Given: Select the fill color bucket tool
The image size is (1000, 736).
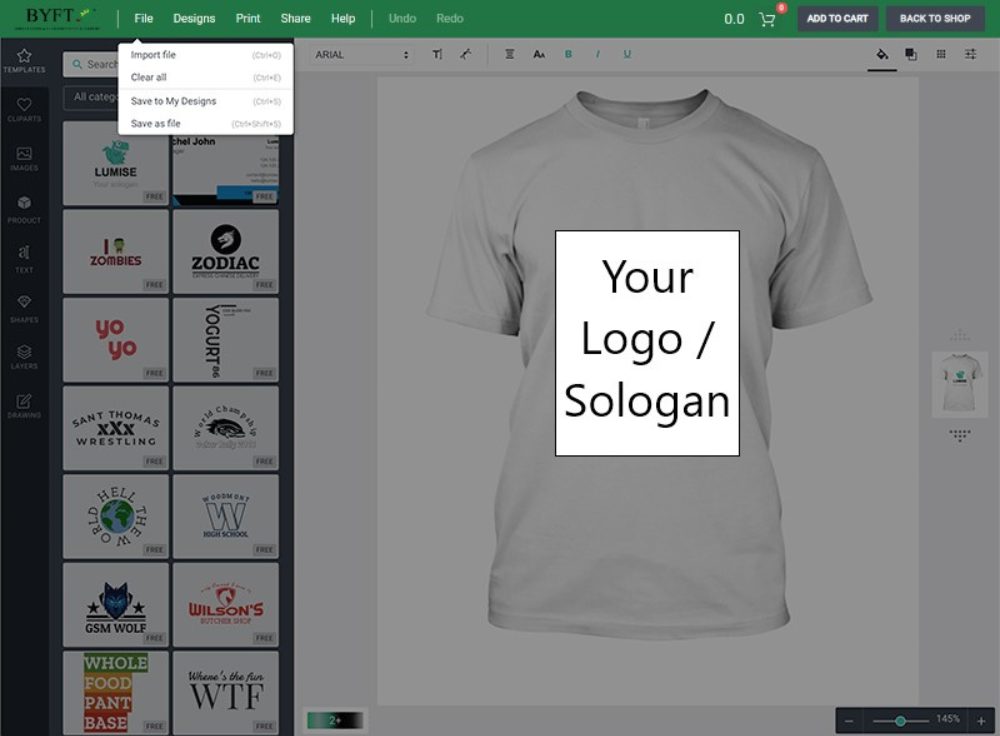Looking at the screenshot, I should coord(882,54).
